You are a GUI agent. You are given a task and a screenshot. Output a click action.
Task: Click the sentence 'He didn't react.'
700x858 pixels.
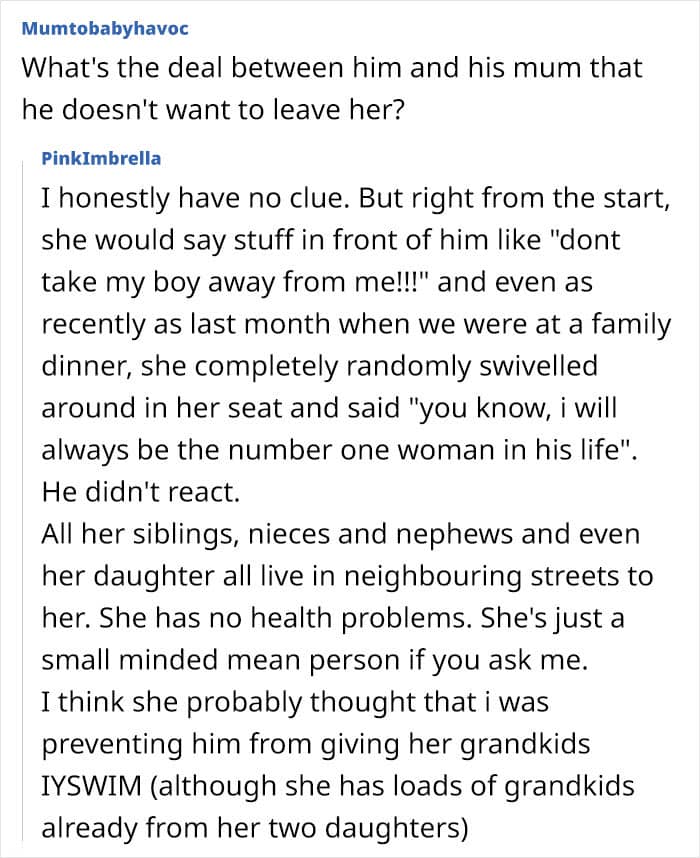(141, 492)
